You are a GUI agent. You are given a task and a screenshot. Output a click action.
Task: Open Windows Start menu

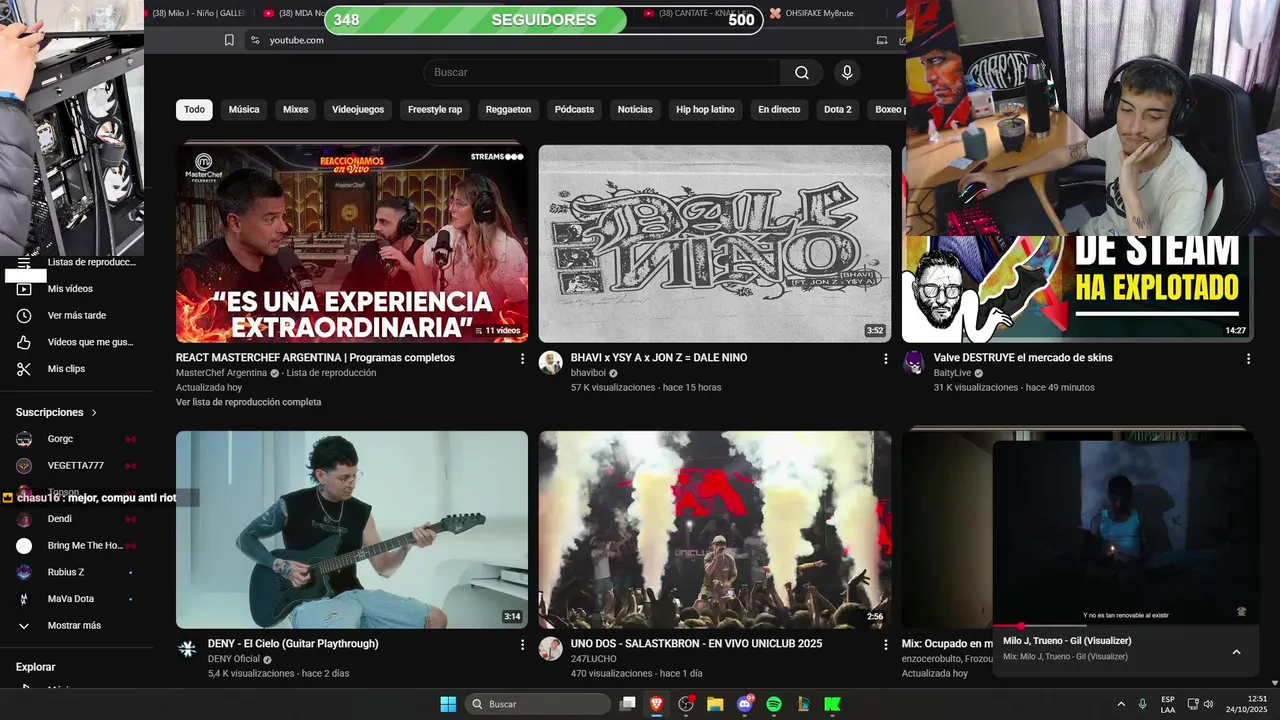[x=448, y=704]
